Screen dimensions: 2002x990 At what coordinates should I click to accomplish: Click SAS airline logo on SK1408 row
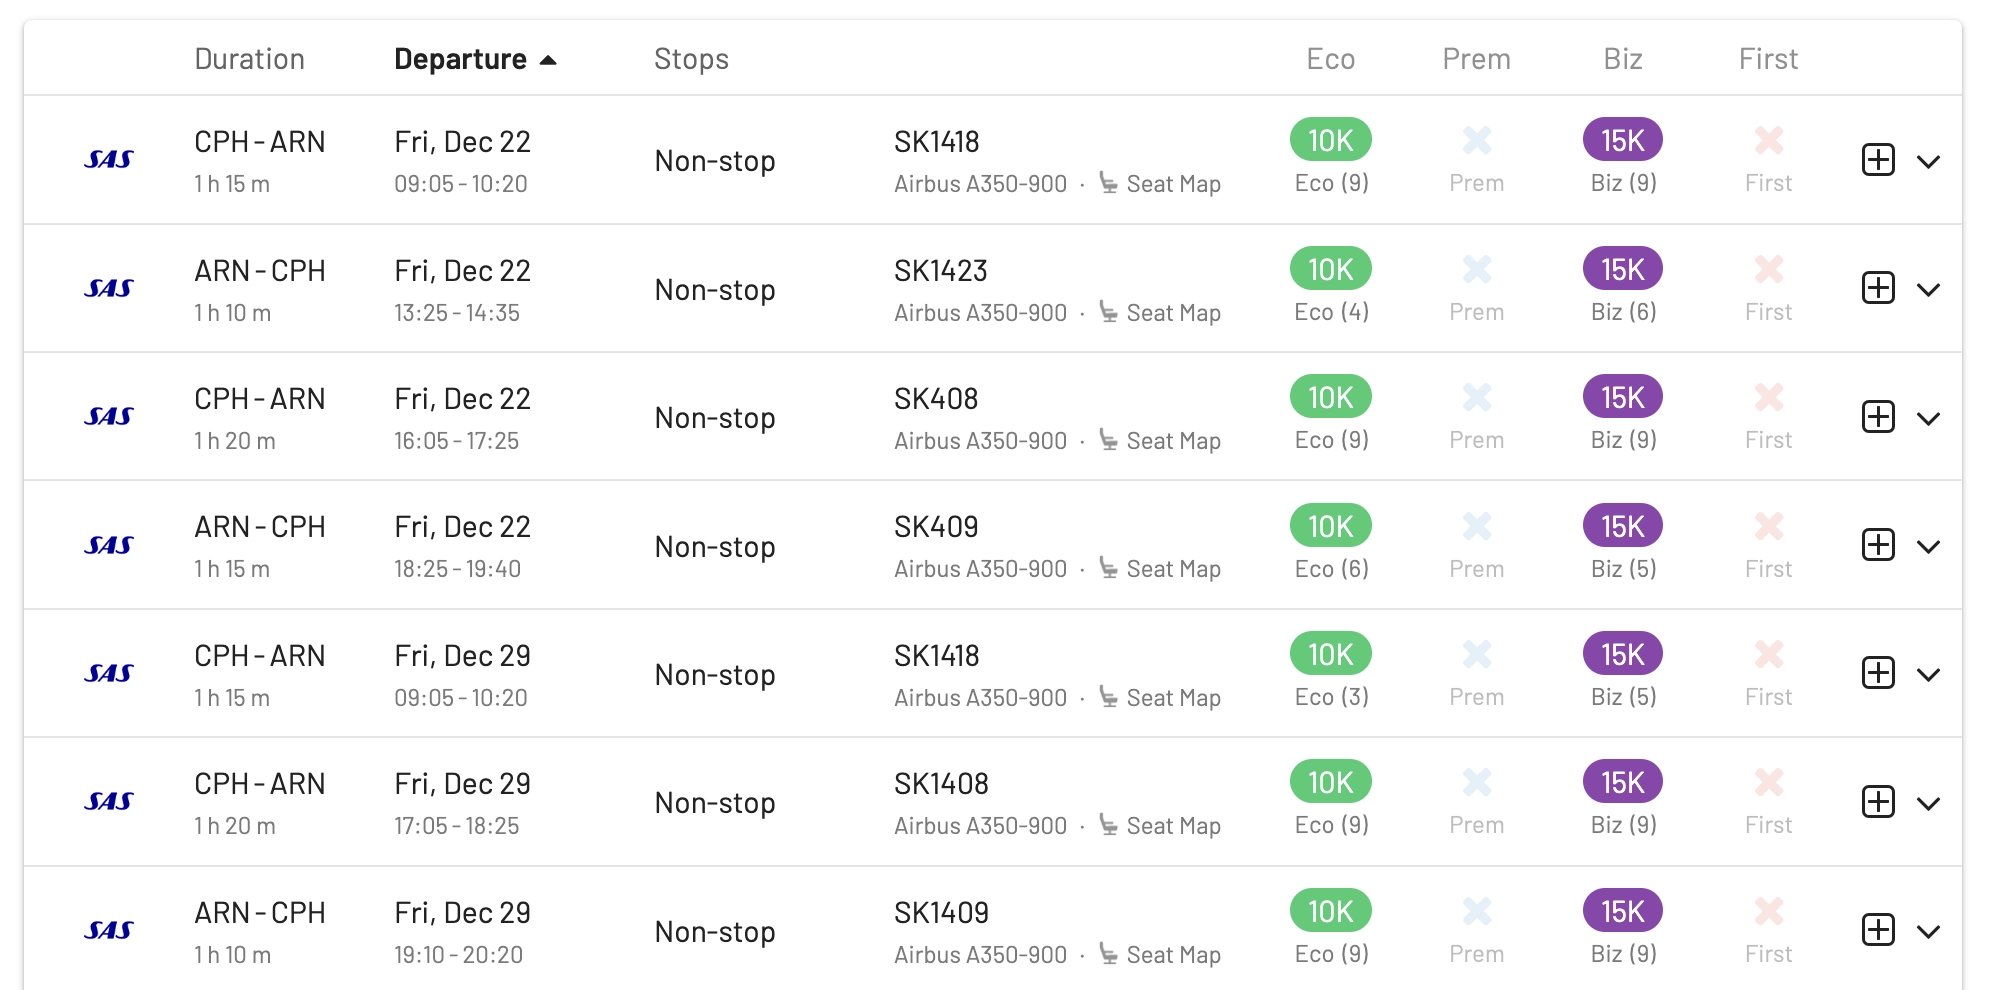coord(109,801)
